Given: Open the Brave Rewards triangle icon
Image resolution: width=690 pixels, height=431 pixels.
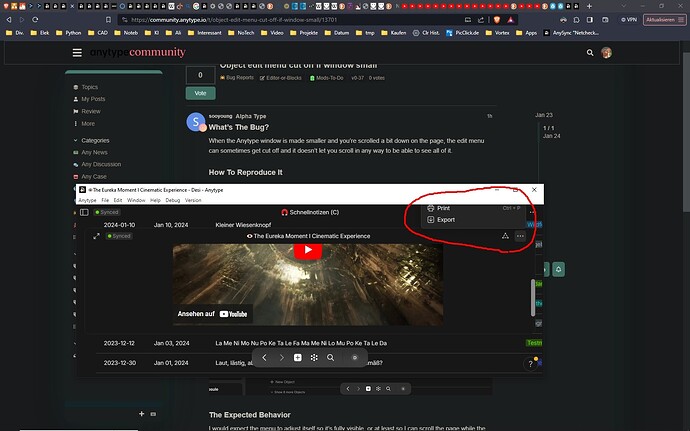Looking at the screenshot, I should pyautogui.click(x=510, y=20).
